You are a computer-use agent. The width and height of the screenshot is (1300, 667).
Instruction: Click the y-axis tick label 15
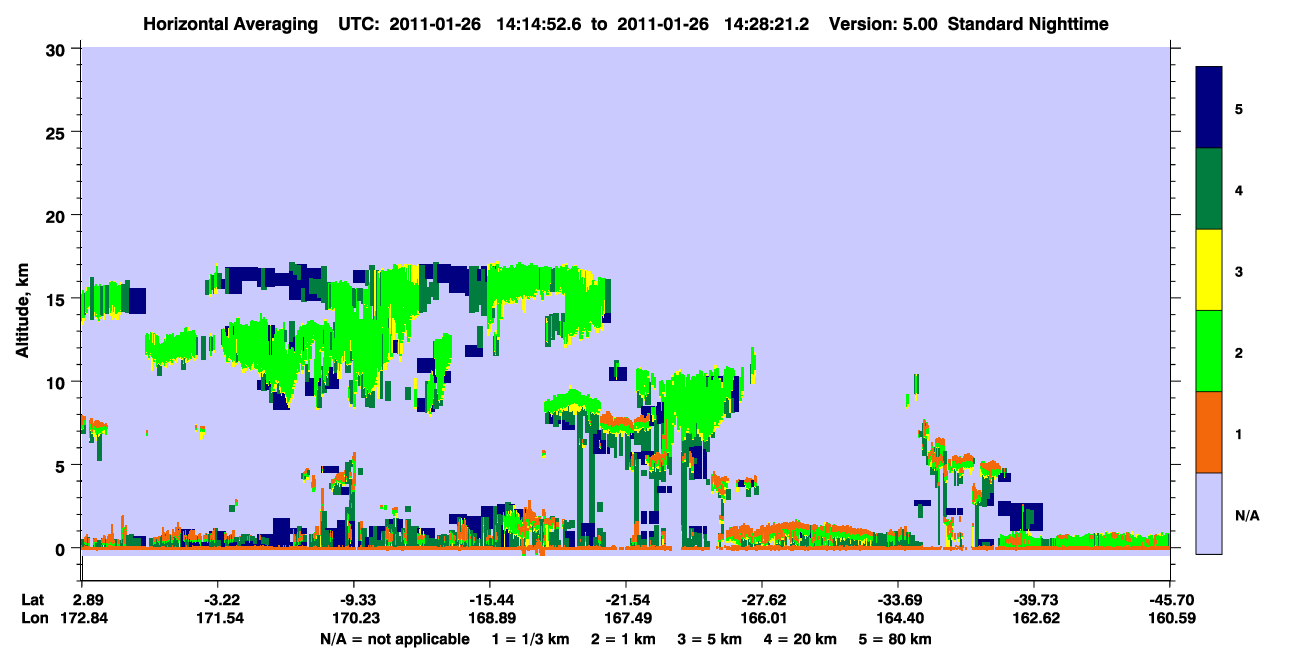click(x=58, y=299)
